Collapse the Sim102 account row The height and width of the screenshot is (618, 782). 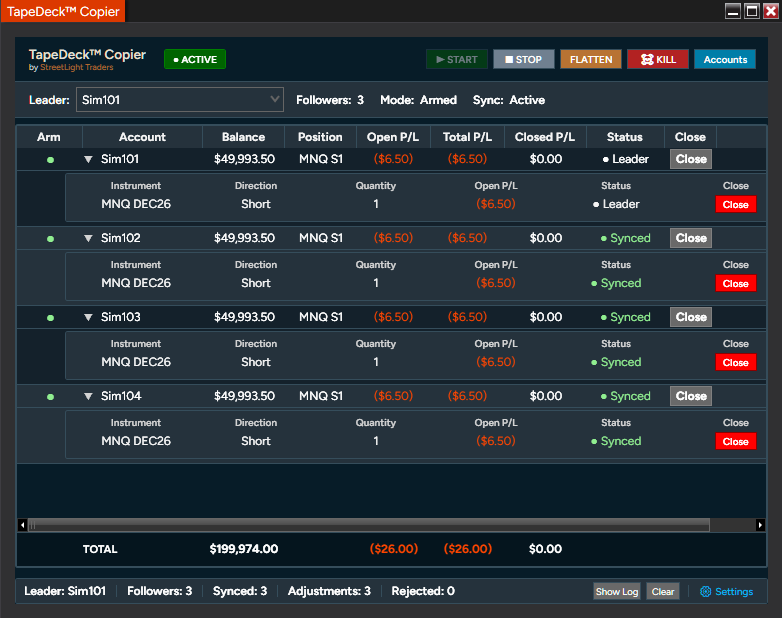click(88, 238)
